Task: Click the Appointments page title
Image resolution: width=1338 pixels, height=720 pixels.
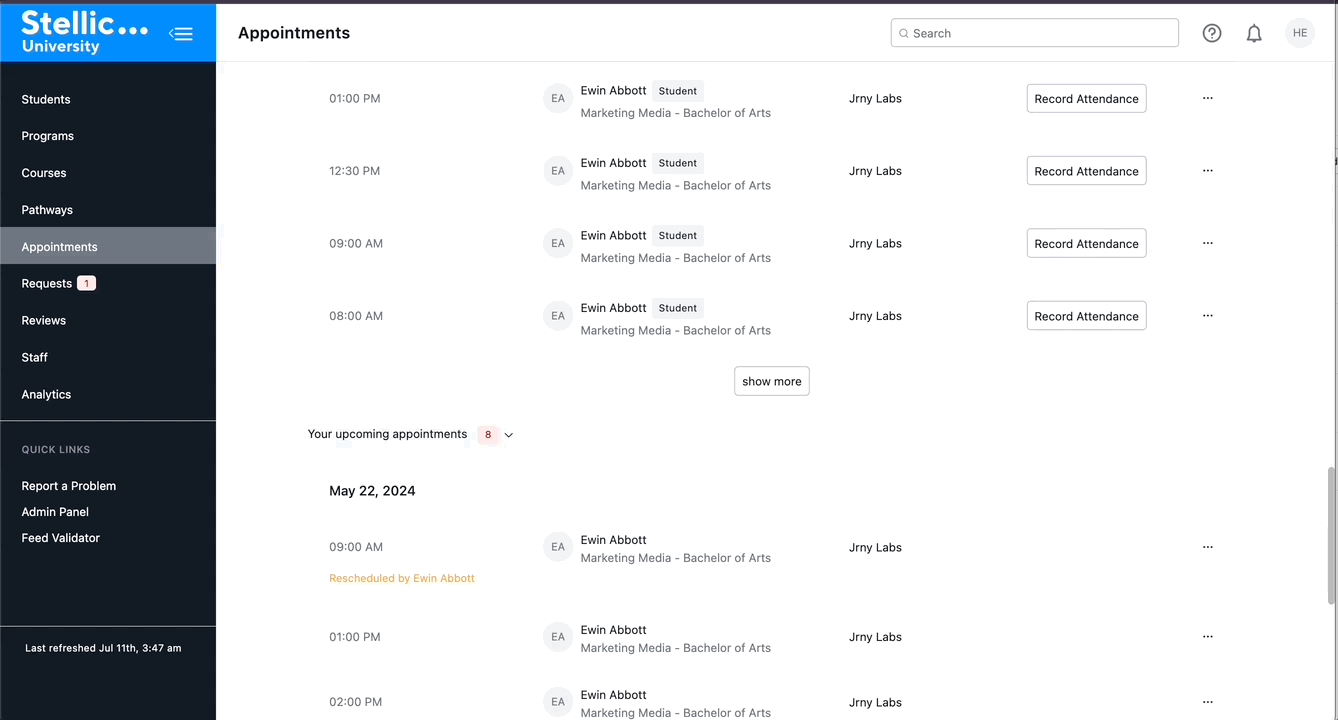Action: tap(294, 33)
